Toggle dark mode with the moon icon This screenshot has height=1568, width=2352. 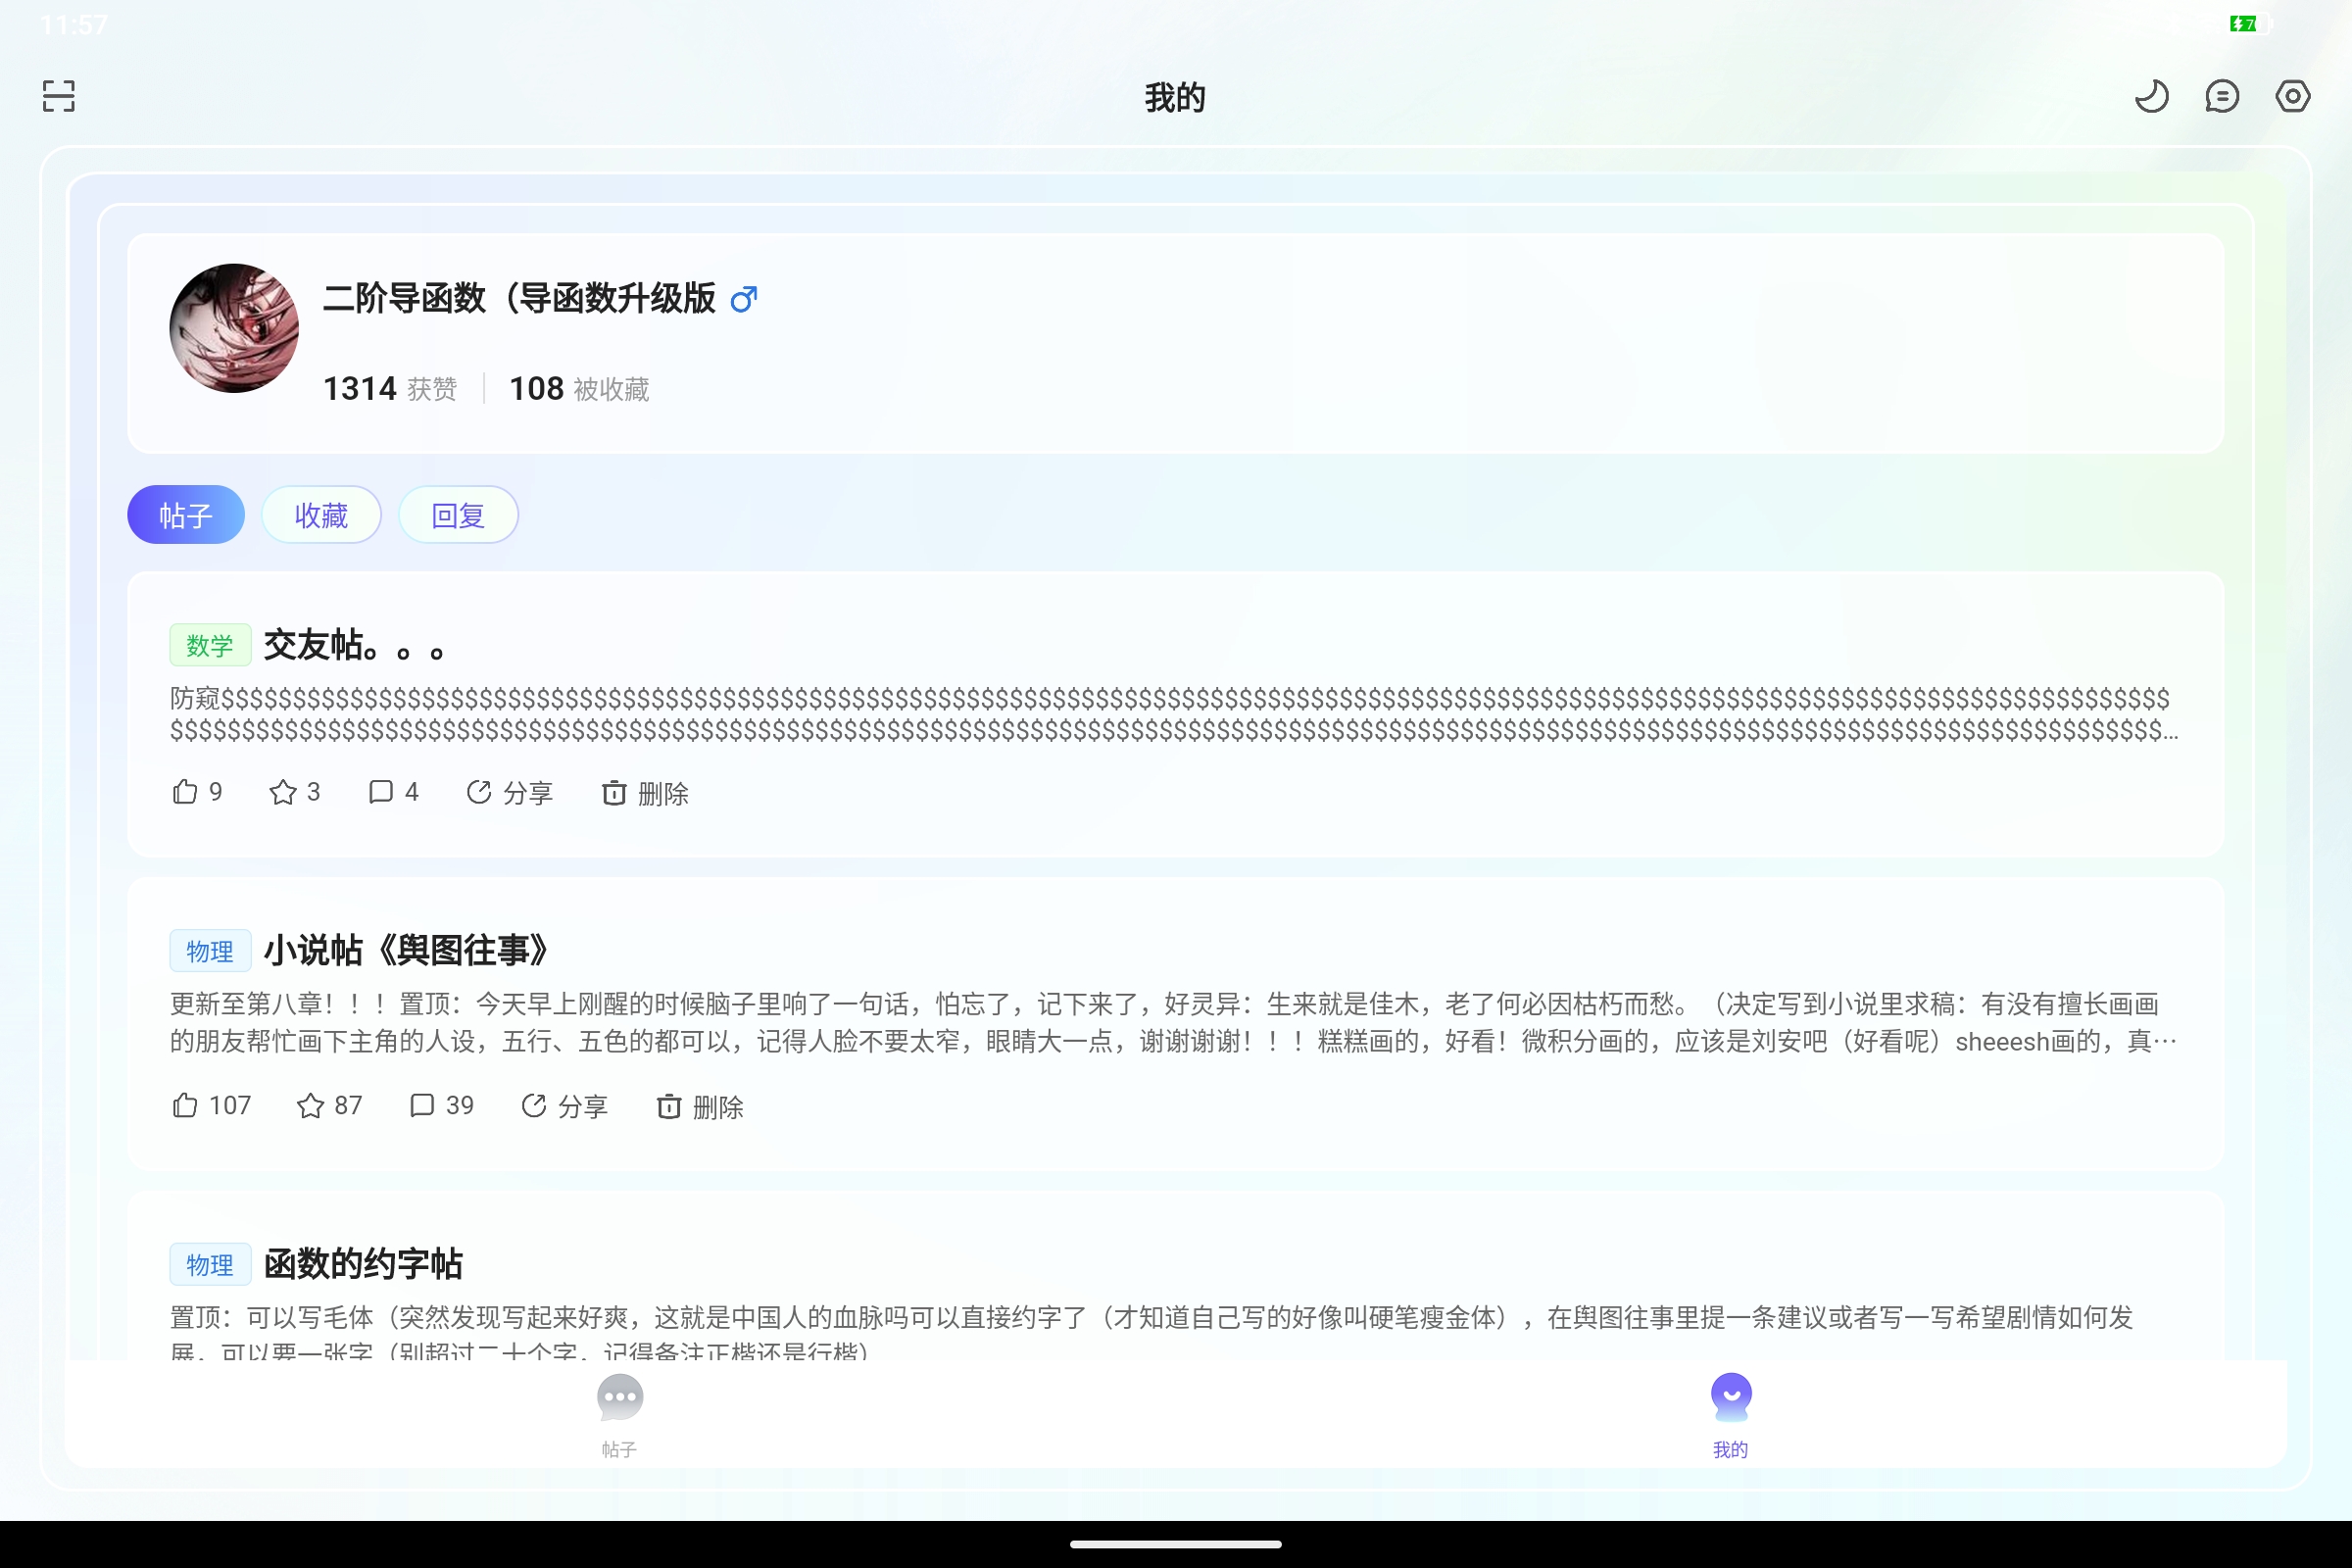2151,96
